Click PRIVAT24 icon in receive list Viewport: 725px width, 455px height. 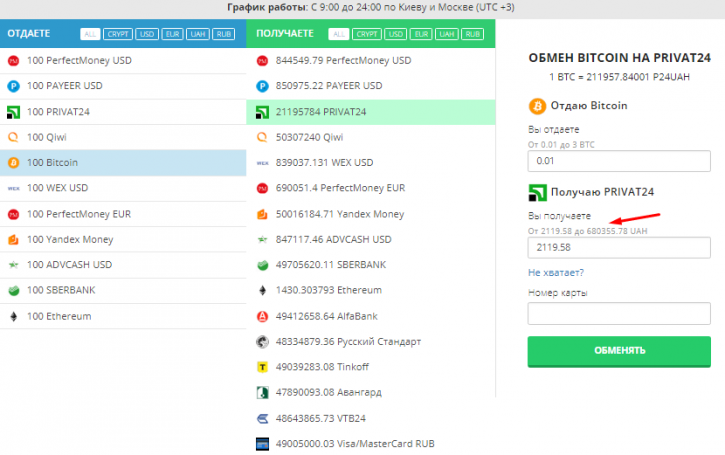[x=262, y=112]
